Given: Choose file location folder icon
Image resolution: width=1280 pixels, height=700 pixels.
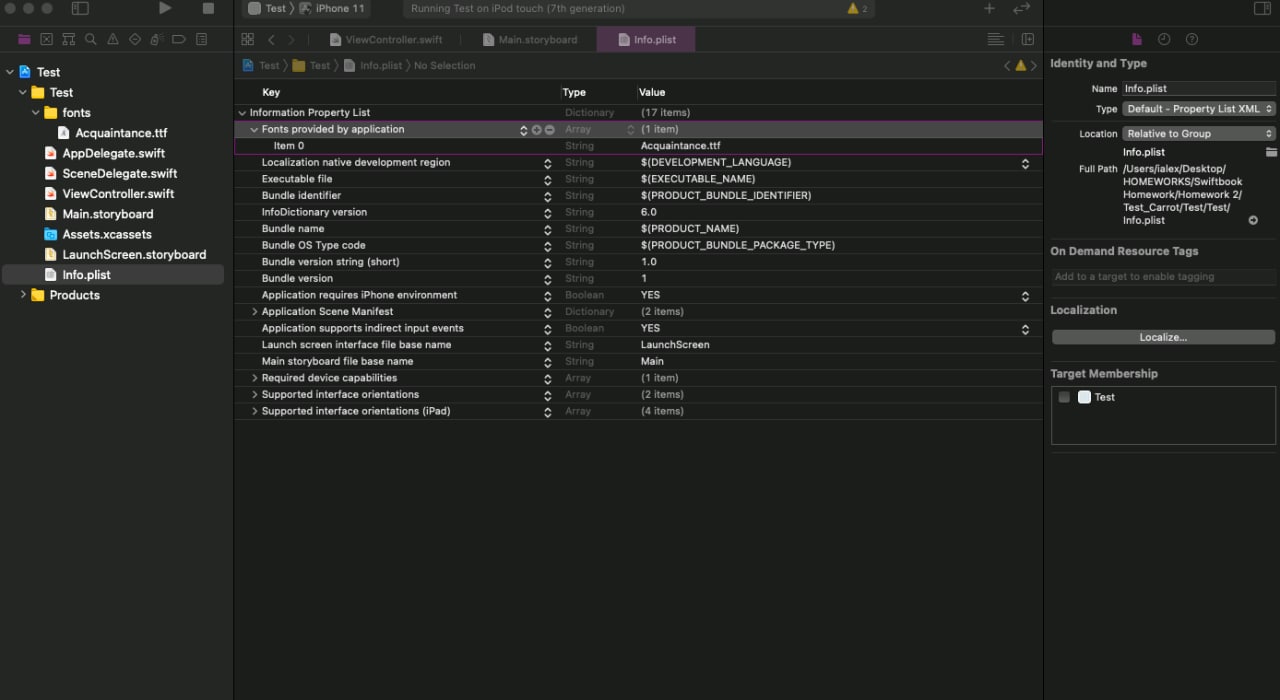Looking at the screenshot, I should click(x=1271, y=152).
